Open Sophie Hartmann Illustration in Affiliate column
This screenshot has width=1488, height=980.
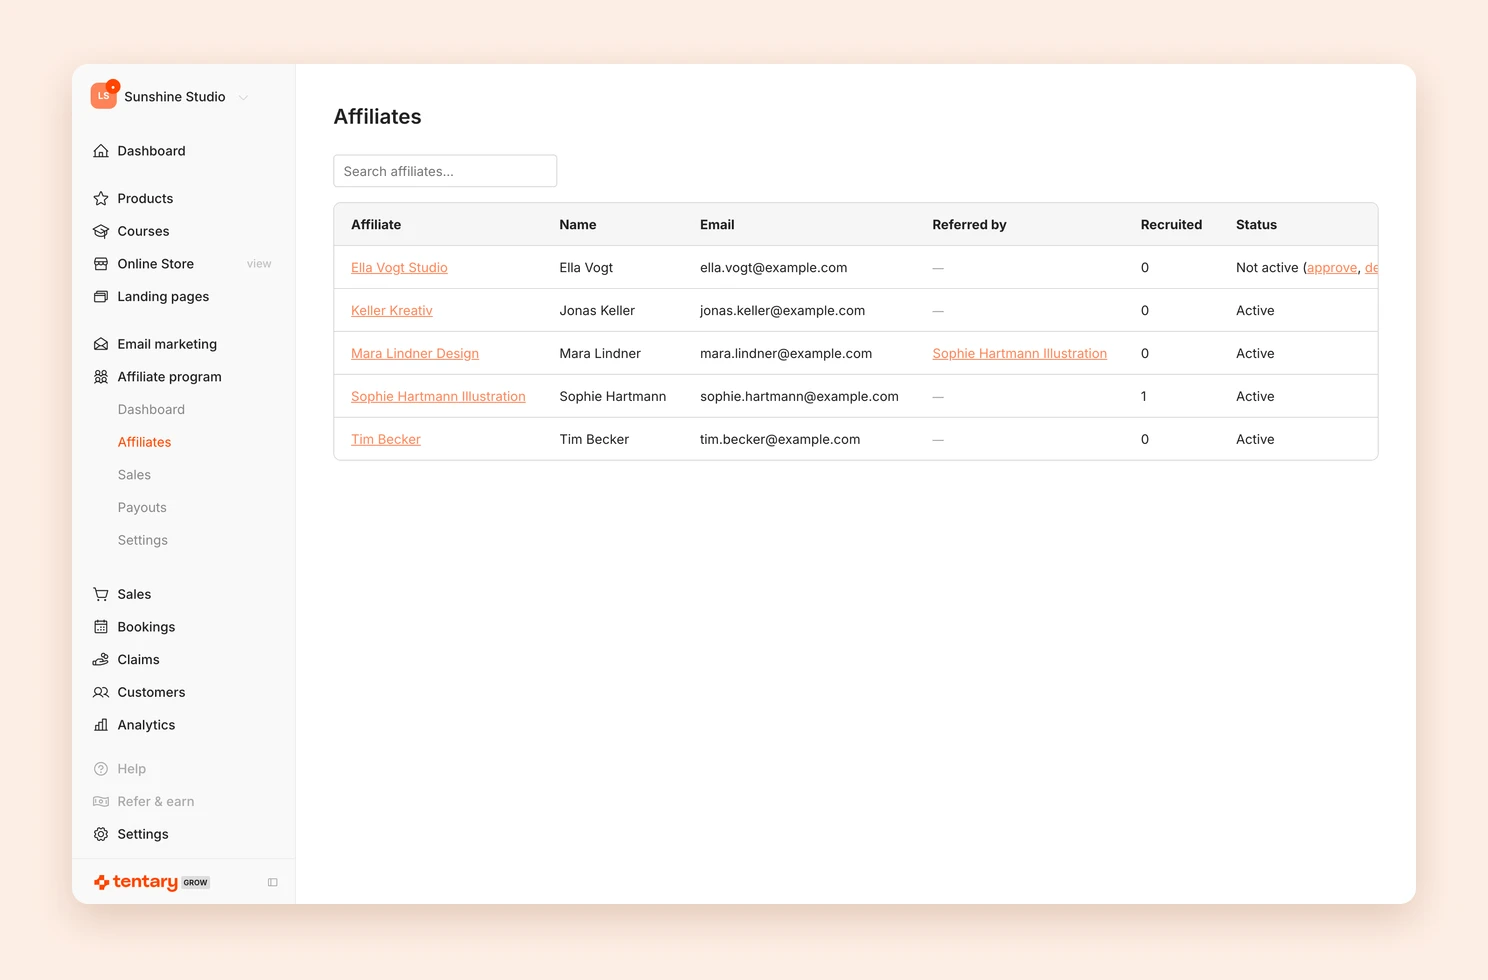438,397
